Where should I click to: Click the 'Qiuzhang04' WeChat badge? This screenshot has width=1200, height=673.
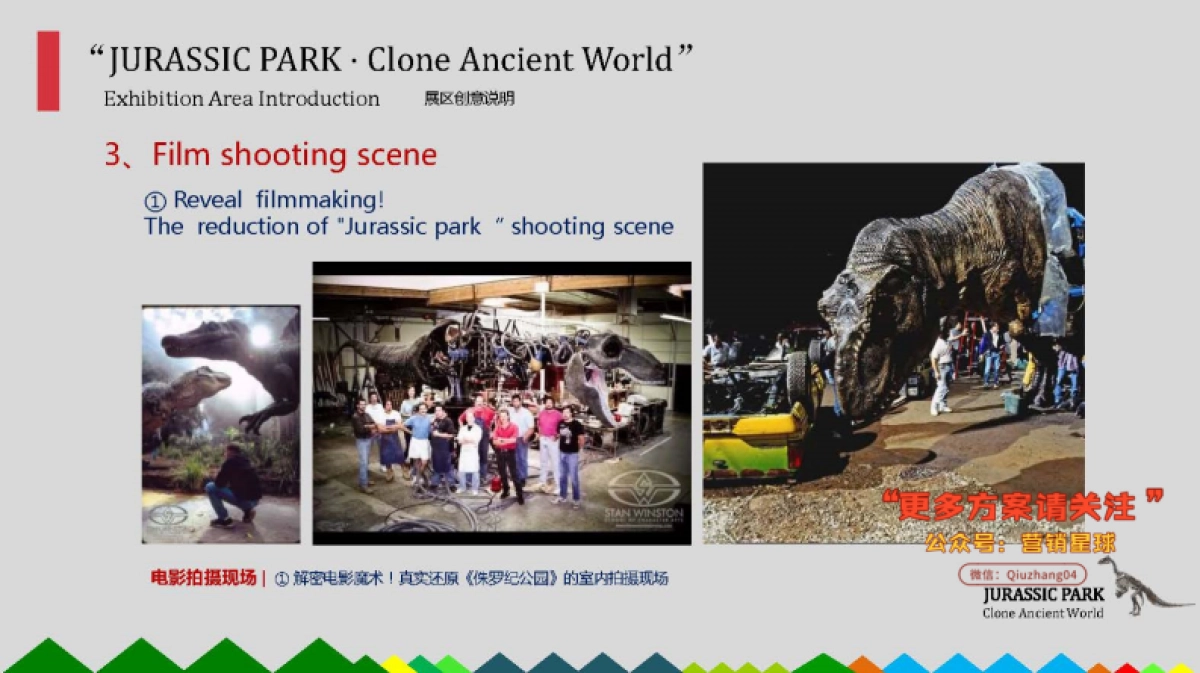(1022, 575)
